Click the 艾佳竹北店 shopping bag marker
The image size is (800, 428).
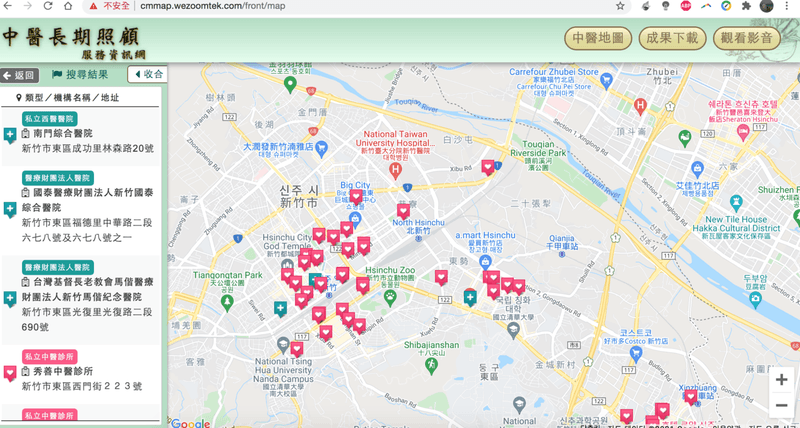click(x=697, y=167)
